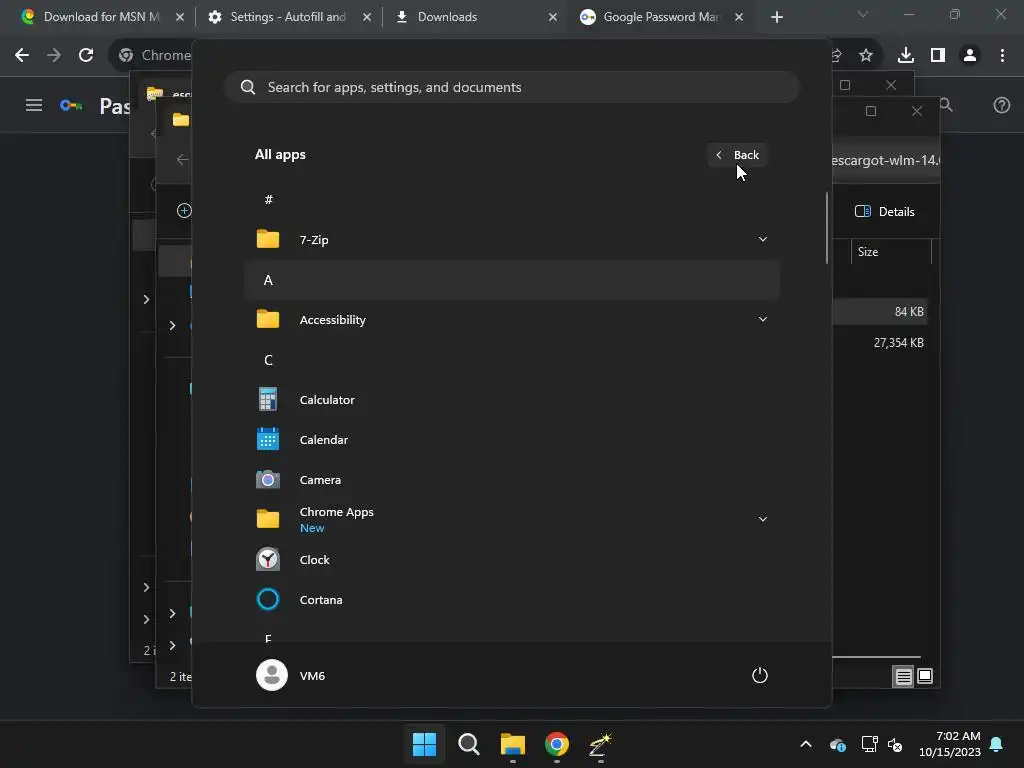Viewport: 1024px width, 768px height.
Task: Show hidden icons tray chevron
Action: click(x=806, y=744)
